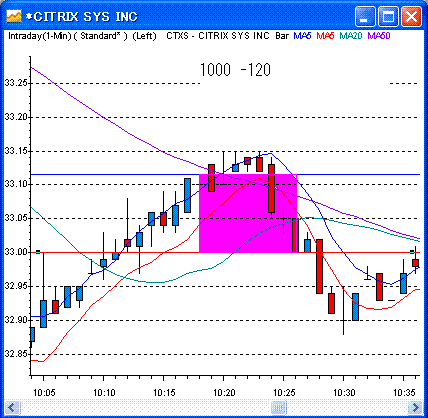The height and width of the screenshot is (418, 428).
Task: Click the 10:15 time axis label
Action: (x=164, y=393)
